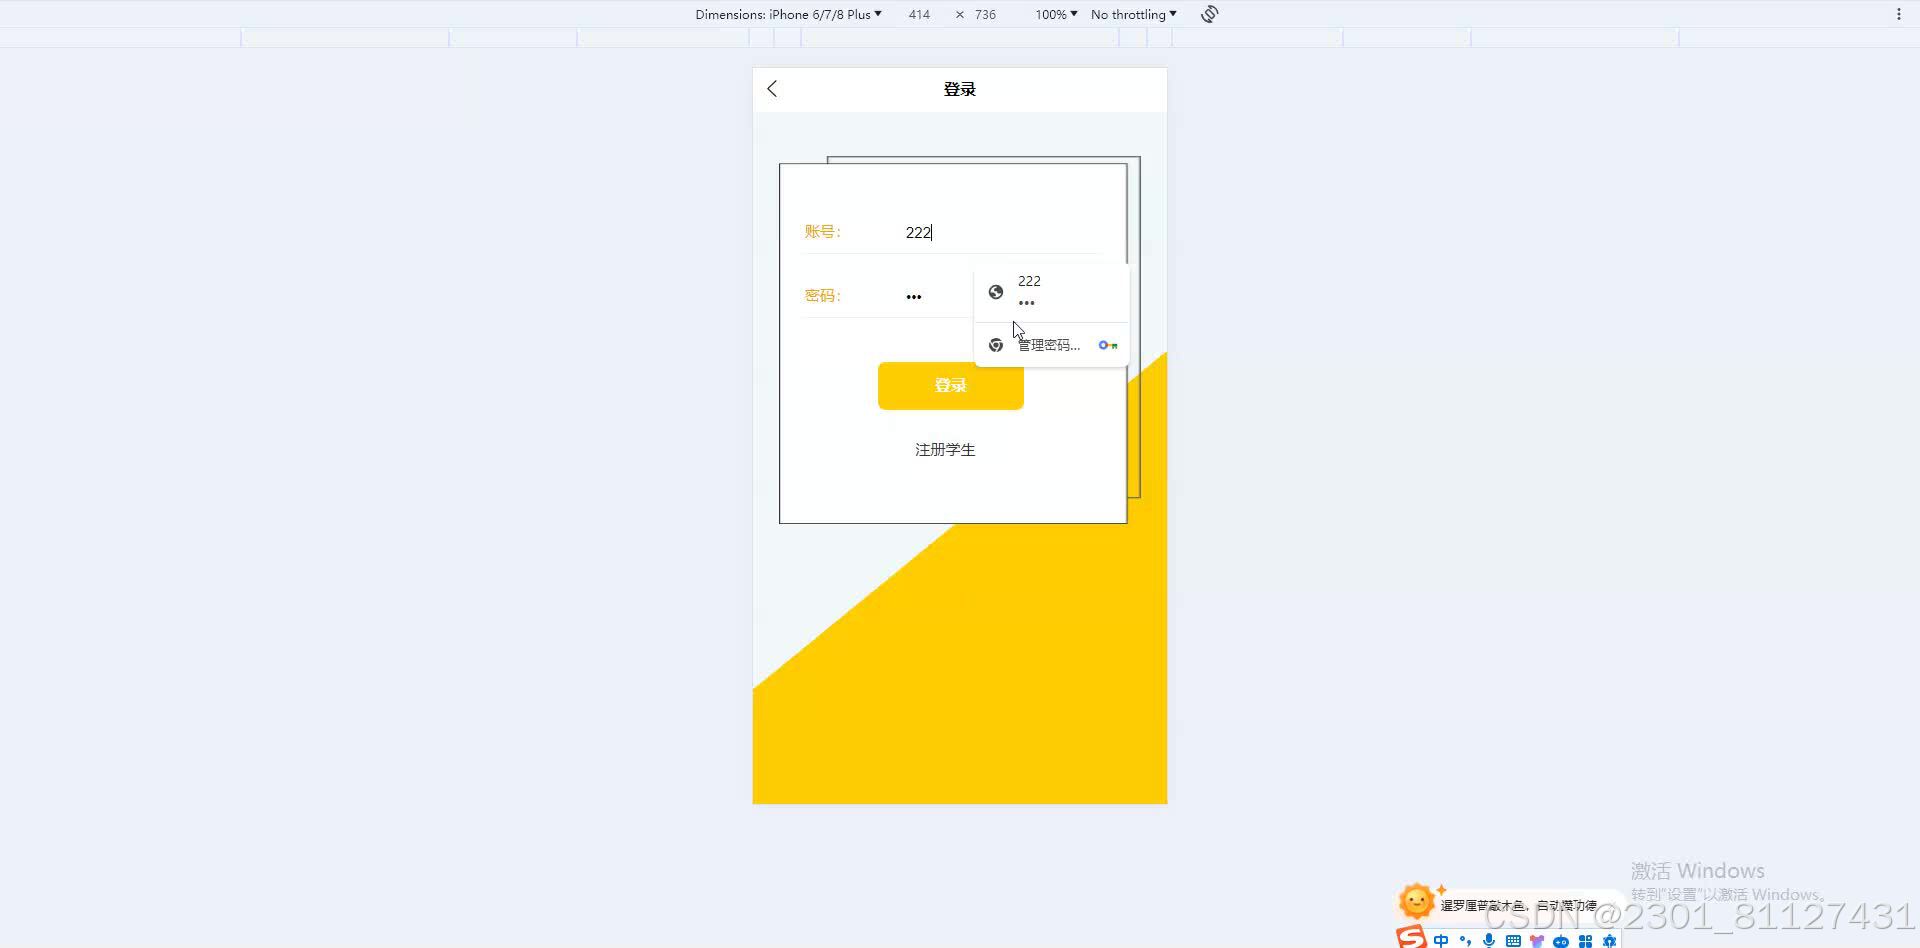Click the Sogou microphone voice input icon
The height and width of the screenshot is (948, 1920).
tap(1489, 940)
